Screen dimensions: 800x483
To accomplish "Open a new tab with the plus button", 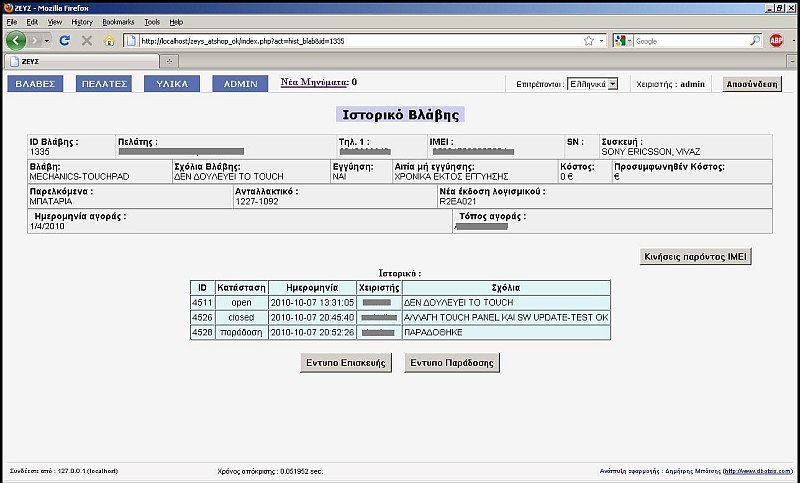I will [169, 61].
